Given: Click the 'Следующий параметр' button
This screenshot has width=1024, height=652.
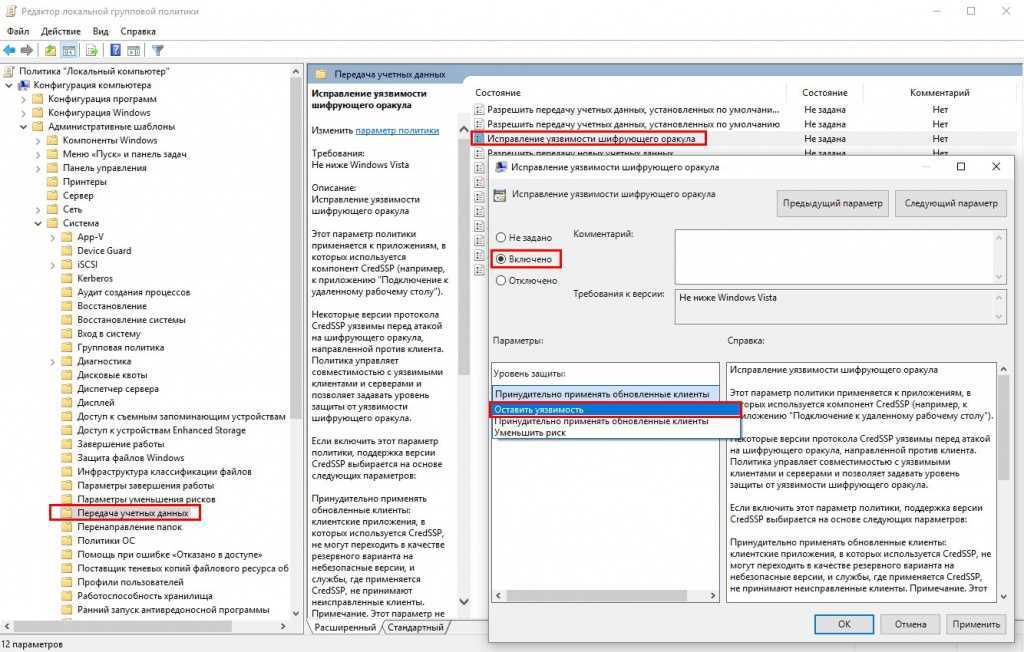Looking at the screenshot, I should tap(950, 203).
